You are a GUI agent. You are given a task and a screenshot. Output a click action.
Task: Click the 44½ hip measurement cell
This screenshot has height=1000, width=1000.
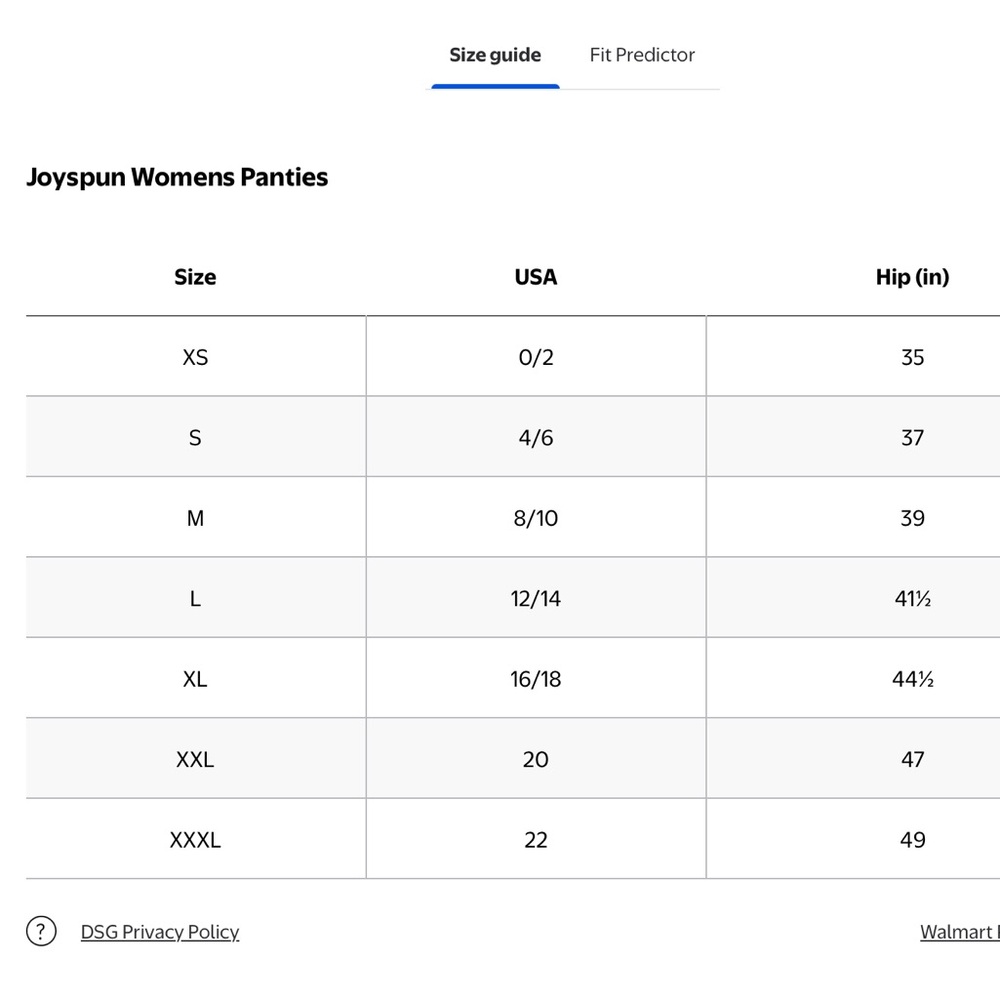[x=912, y=679]
